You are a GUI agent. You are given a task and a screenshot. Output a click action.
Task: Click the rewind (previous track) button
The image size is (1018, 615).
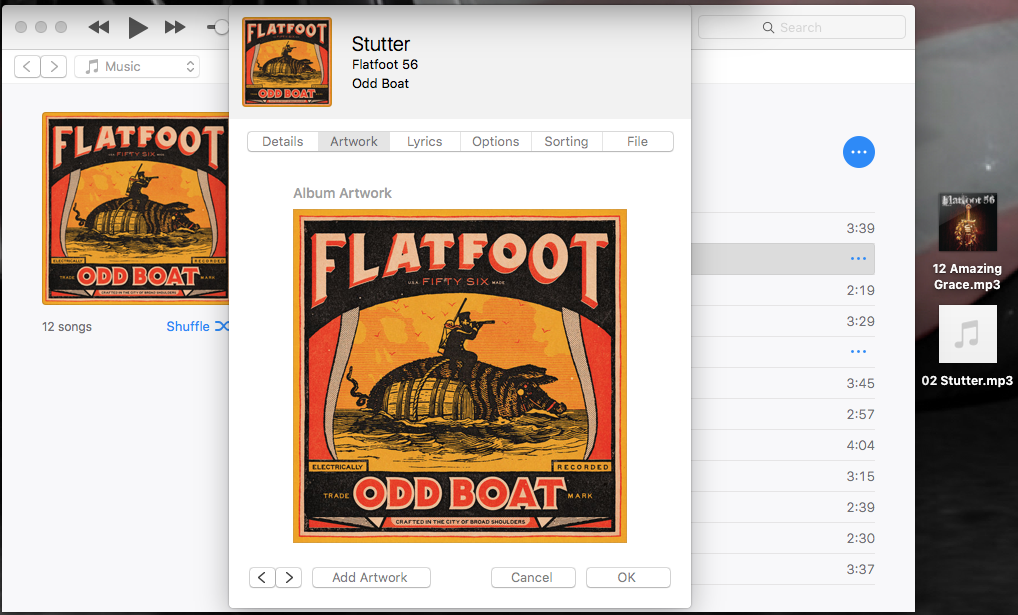(99, 27)
